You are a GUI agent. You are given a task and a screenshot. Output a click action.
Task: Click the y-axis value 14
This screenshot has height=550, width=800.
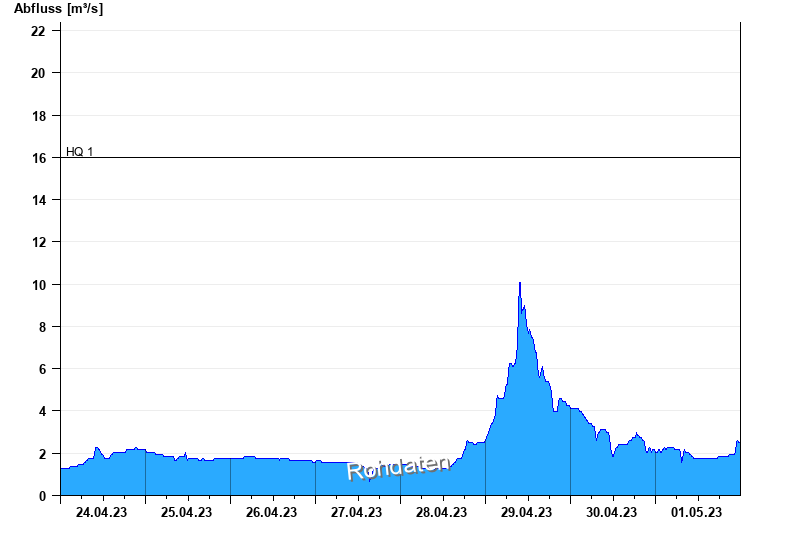38,201
